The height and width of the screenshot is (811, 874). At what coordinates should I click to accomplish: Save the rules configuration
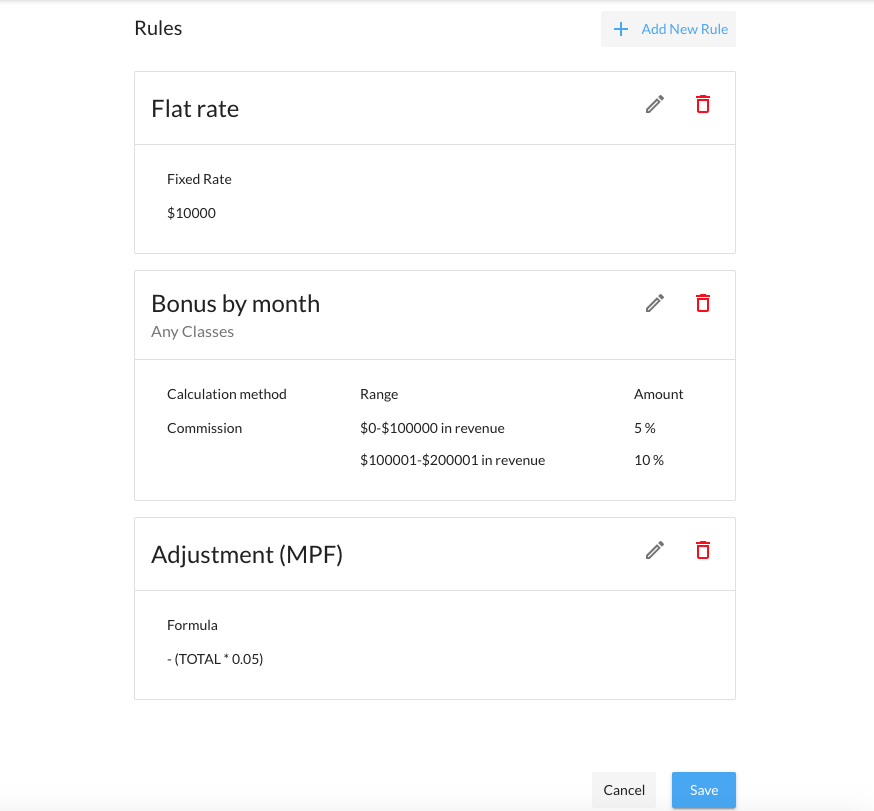click(x=703, y=790)
